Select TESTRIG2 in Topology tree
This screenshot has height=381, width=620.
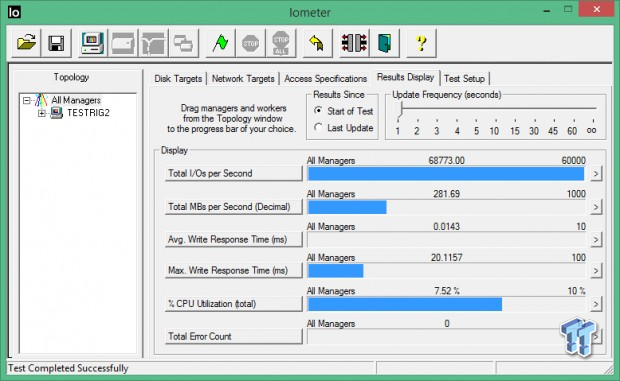[x=88, y=113]
